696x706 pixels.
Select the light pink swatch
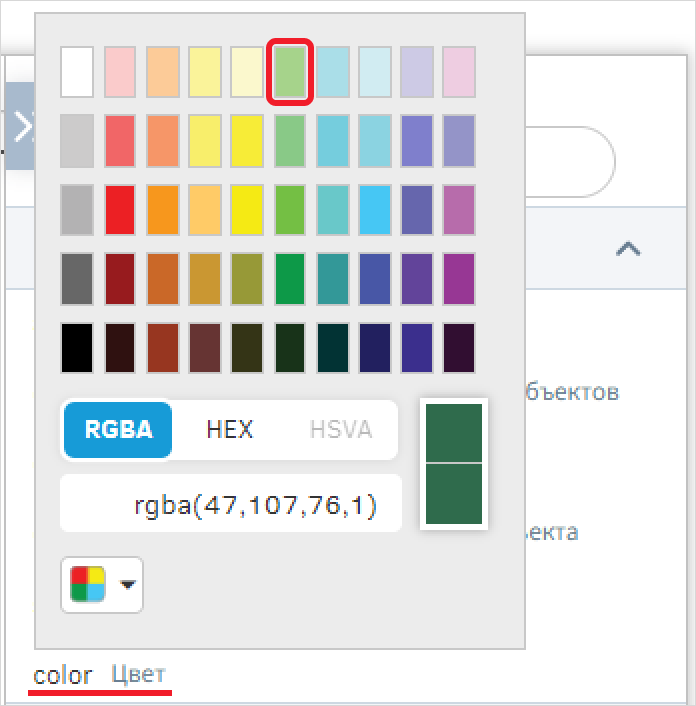[x=119, y=71]
